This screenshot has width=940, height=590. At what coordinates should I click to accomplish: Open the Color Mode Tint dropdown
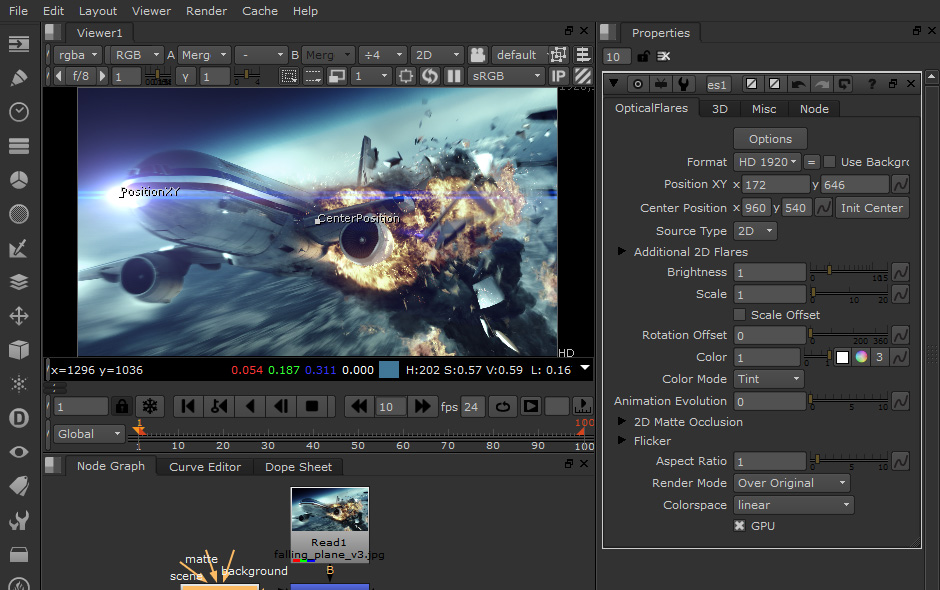[x=769, y=379]
